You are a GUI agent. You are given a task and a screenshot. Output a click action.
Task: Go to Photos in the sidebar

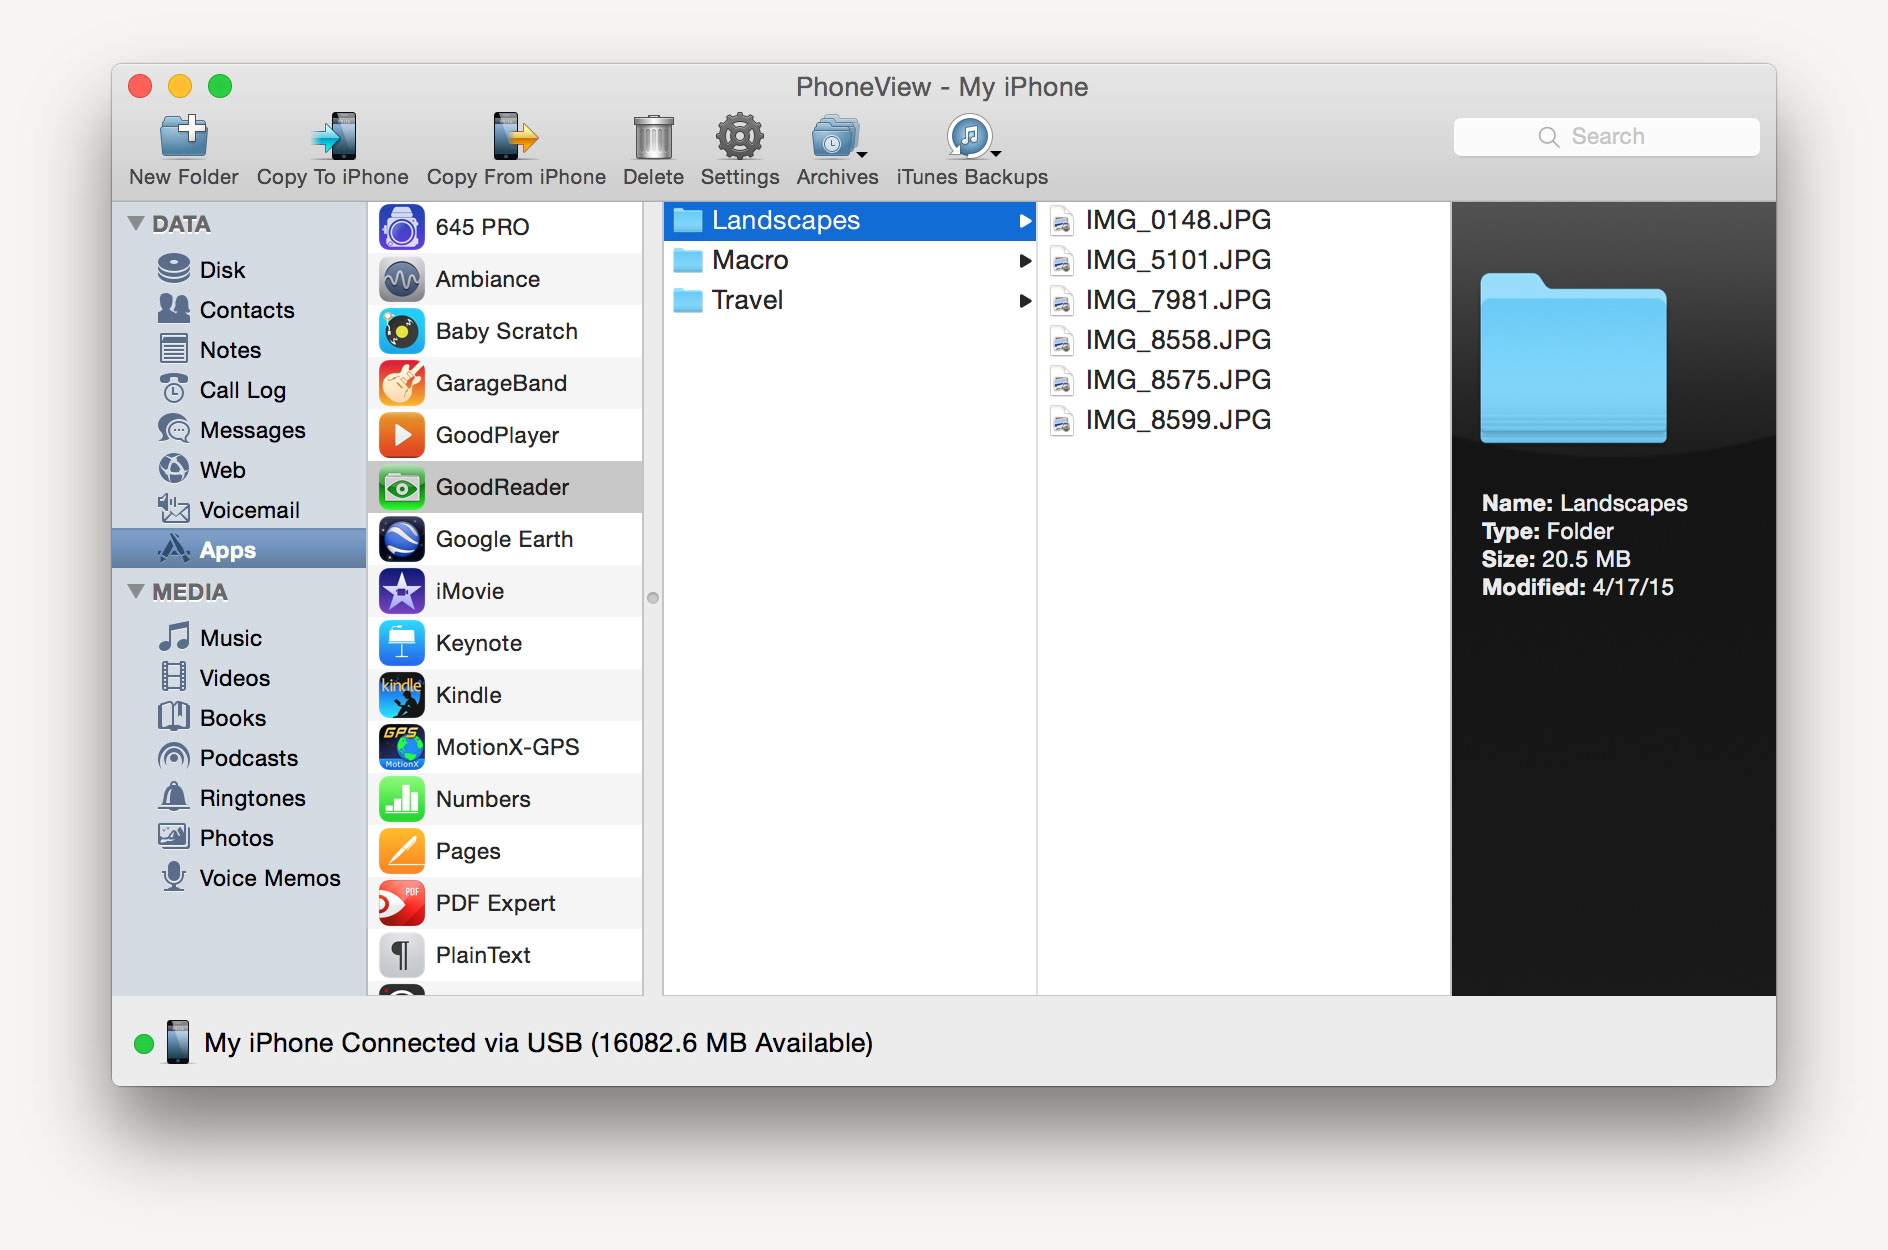236,838
